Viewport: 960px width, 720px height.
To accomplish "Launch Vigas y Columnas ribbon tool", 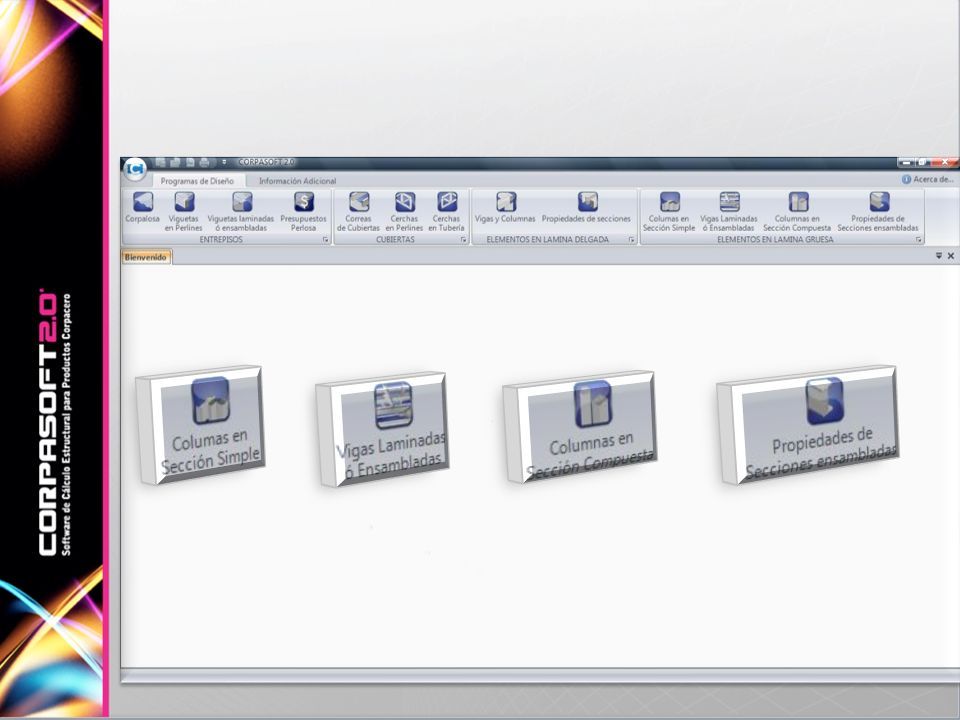I will pos(505,207).
